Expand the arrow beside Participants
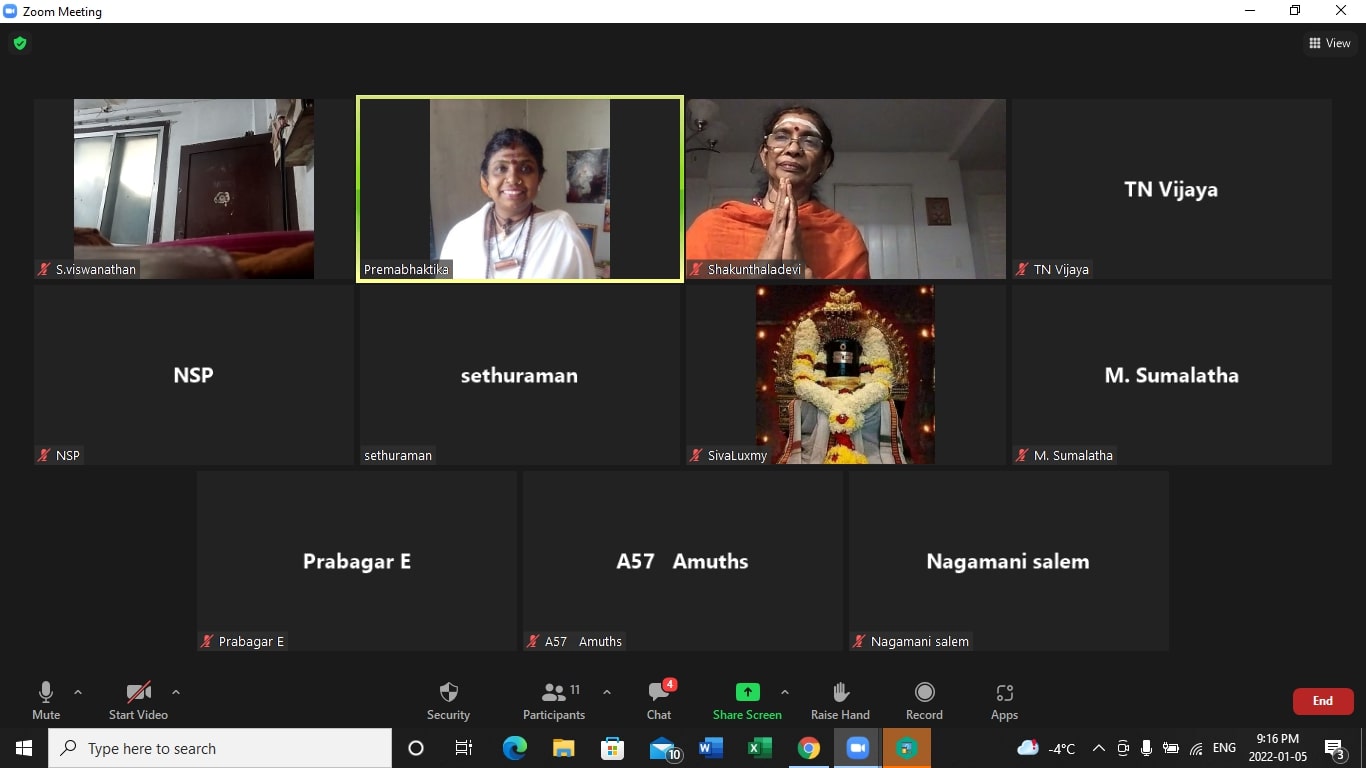Viewport: 1366px width, 768px height. (606, 692)
